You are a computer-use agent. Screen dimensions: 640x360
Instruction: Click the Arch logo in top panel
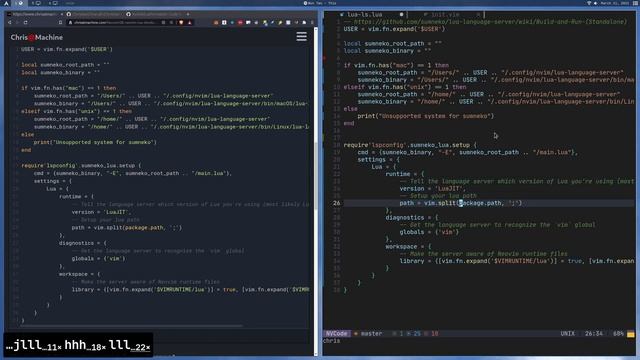[6, 3]
